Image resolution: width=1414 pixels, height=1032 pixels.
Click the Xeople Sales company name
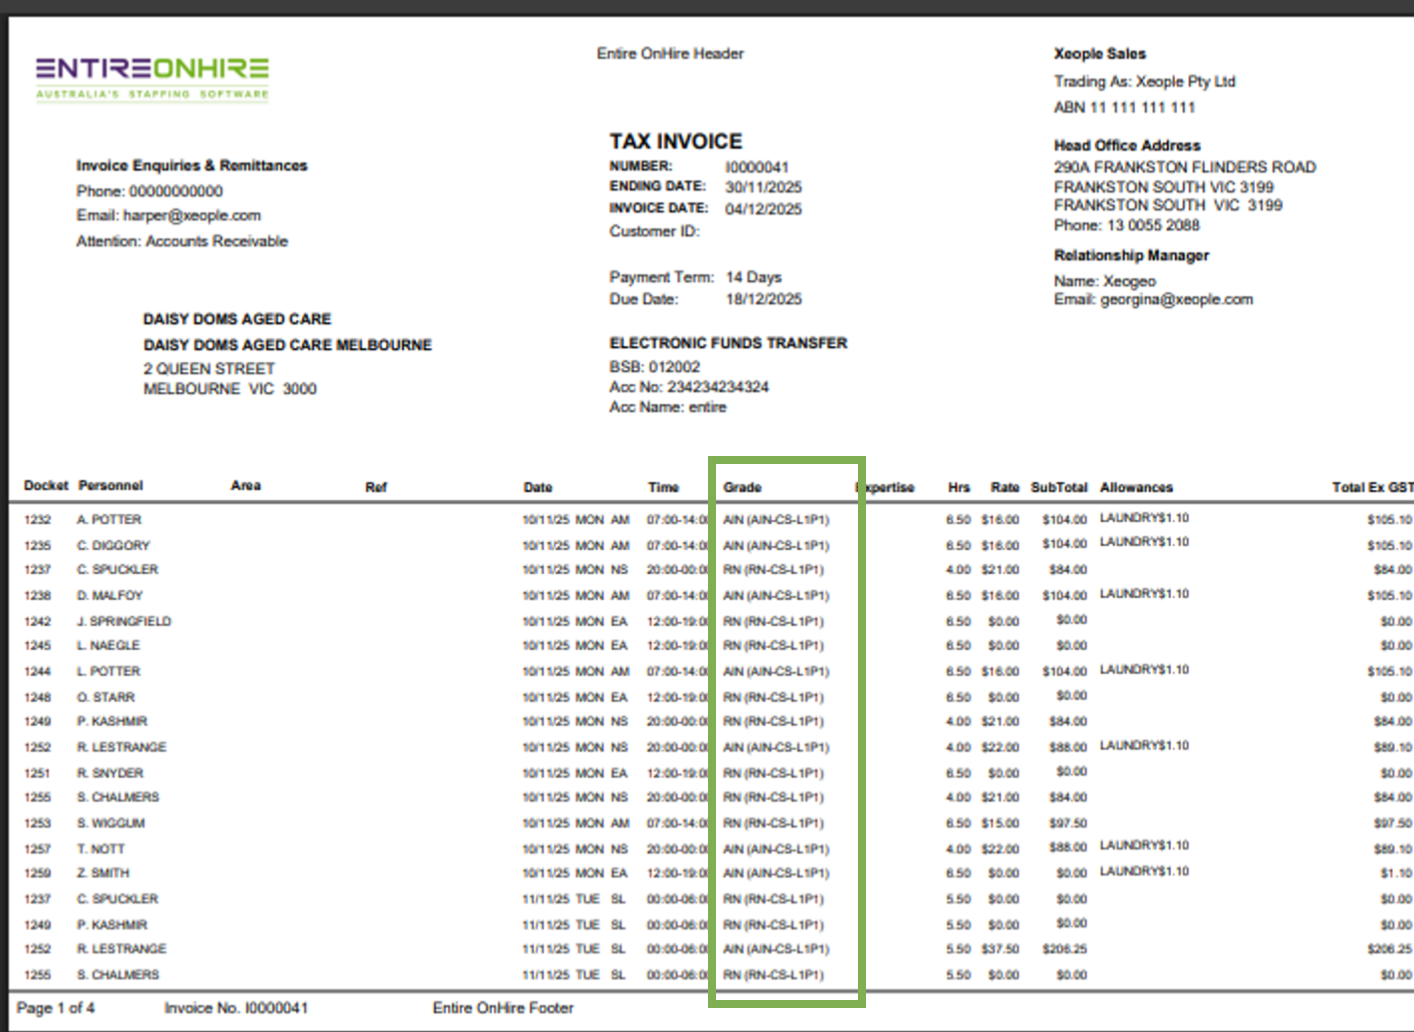[x=1099, y=54]
